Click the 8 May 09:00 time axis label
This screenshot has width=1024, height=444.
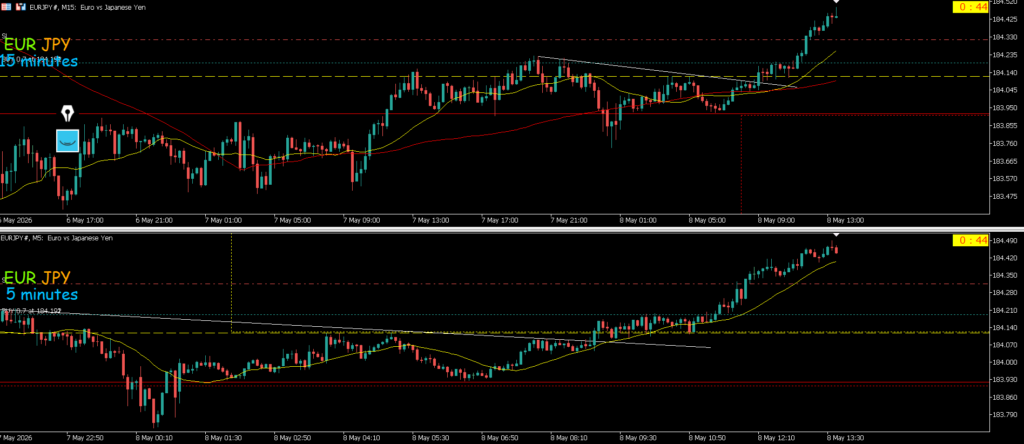tap(776, 220)
